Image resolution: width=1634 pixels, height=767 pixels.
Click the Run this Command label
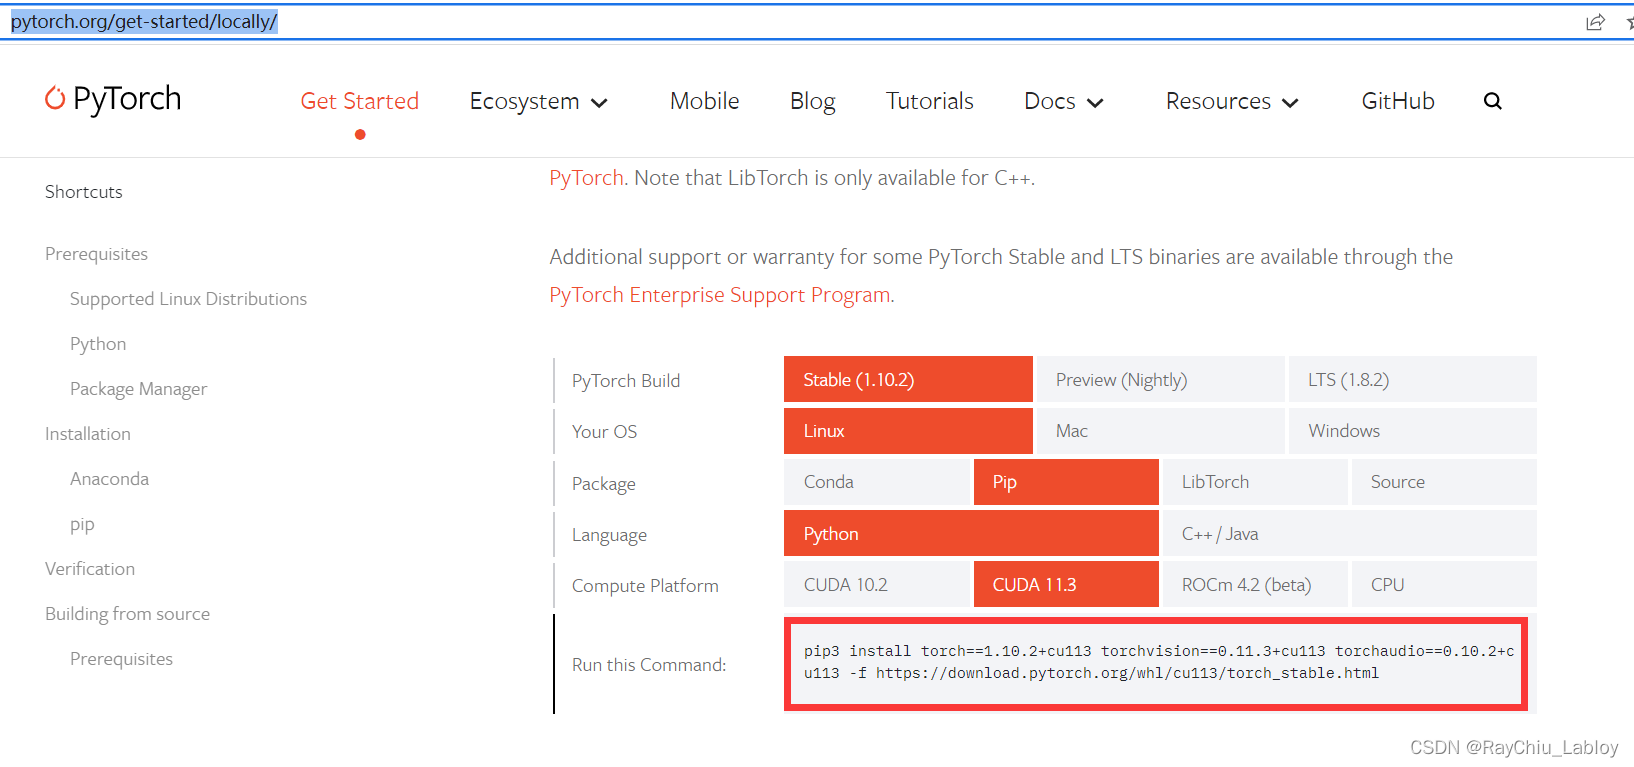(x=649, y=665)
